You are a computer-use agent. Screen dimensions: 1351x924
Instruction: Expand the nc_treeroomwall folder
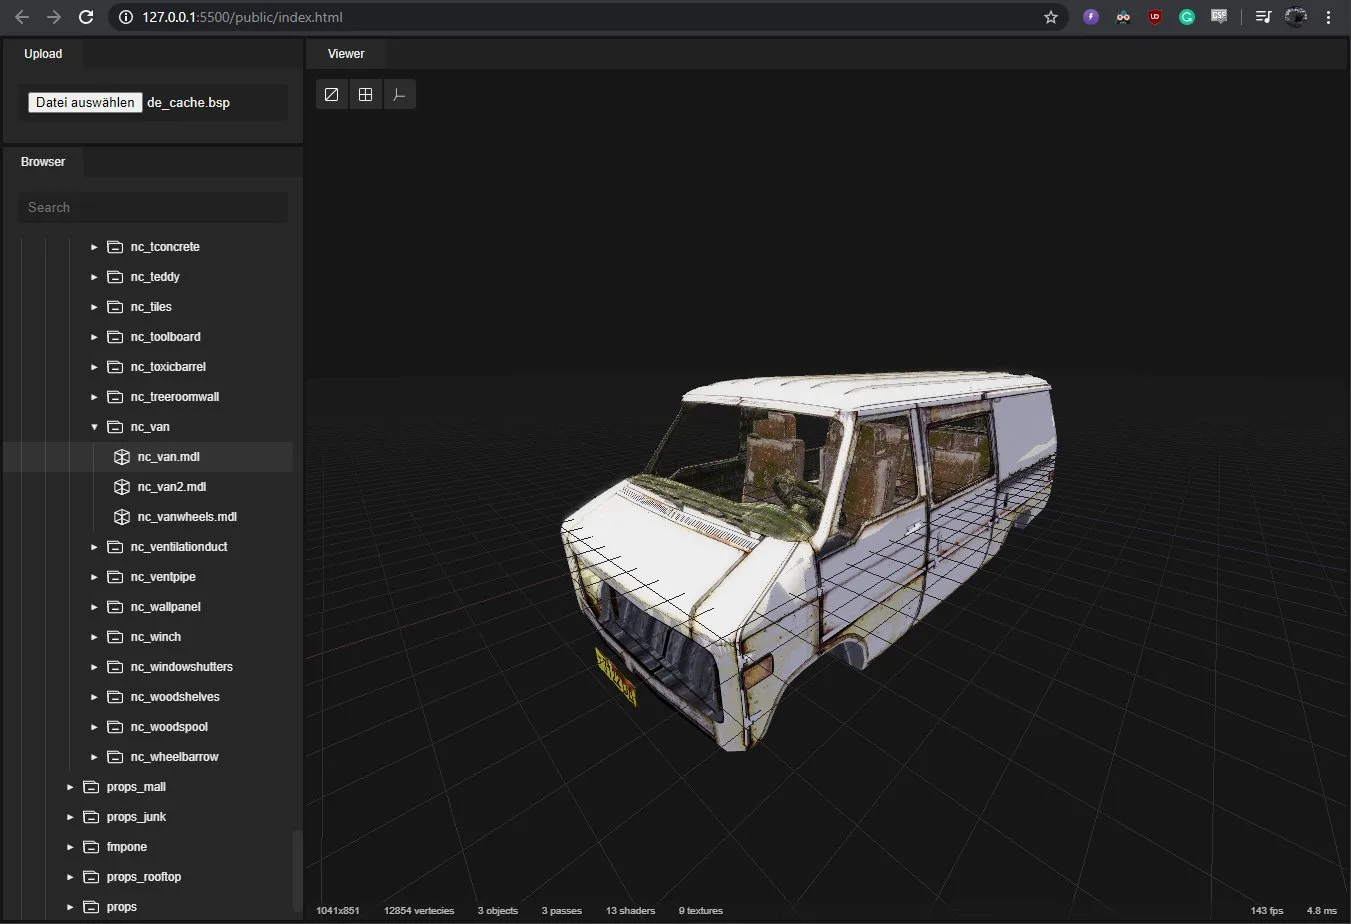pos(94,397)
